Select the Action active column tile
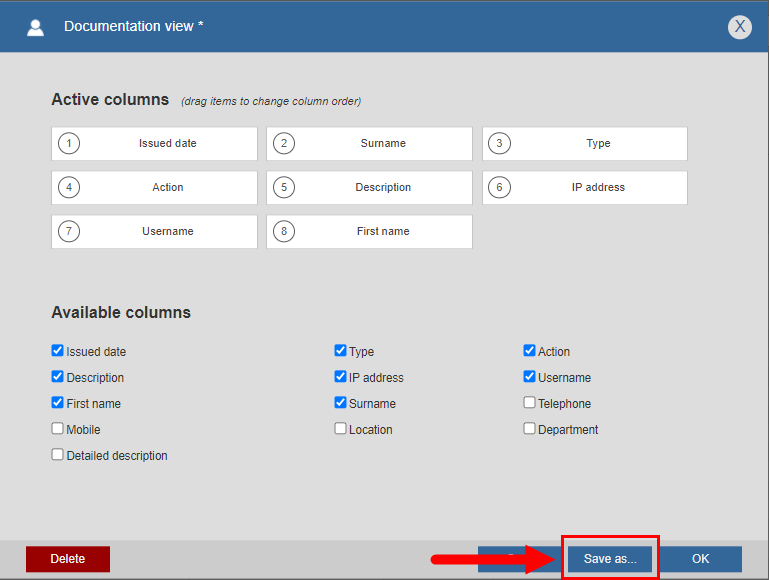This screenshot has width=769, height=580. coord(154,187)
